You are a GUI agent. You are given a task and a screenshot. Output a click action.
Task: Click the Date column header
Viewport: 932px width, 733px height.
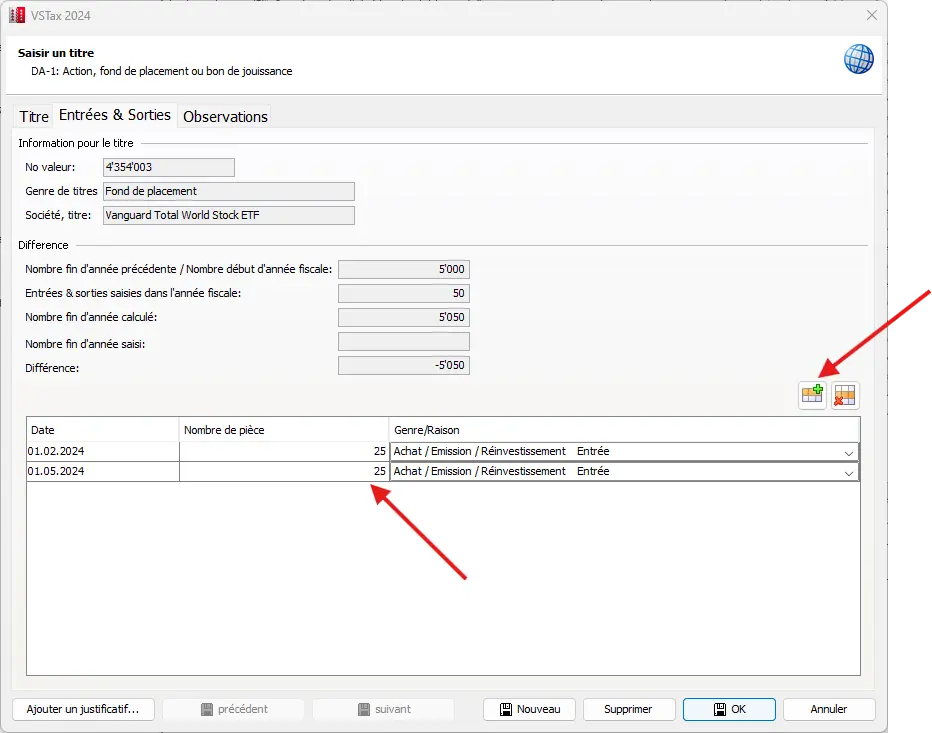coord(102,429)
